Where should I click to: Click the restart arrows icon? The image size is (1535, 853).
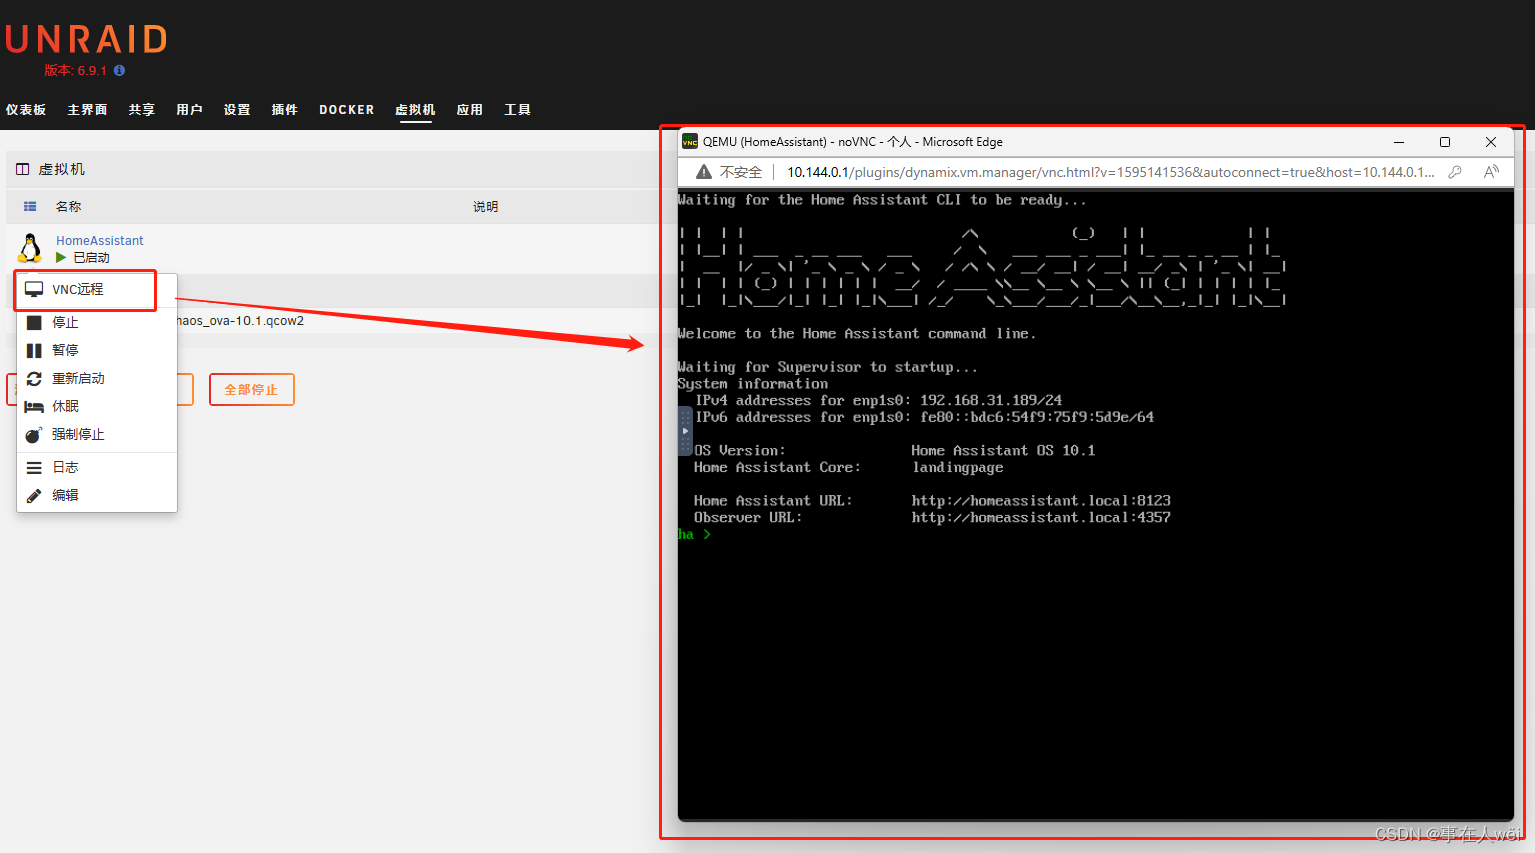[x=34, y=378]
